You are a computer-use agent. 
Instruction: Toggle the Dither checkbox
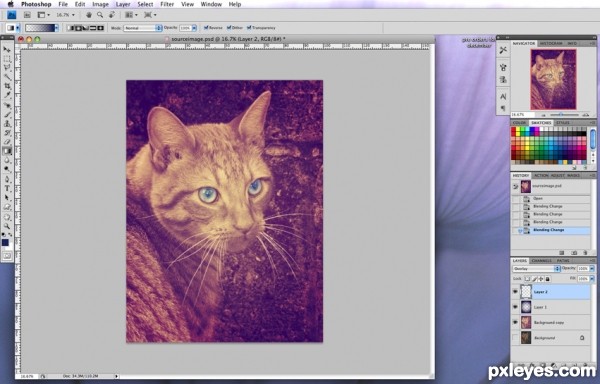229,28
